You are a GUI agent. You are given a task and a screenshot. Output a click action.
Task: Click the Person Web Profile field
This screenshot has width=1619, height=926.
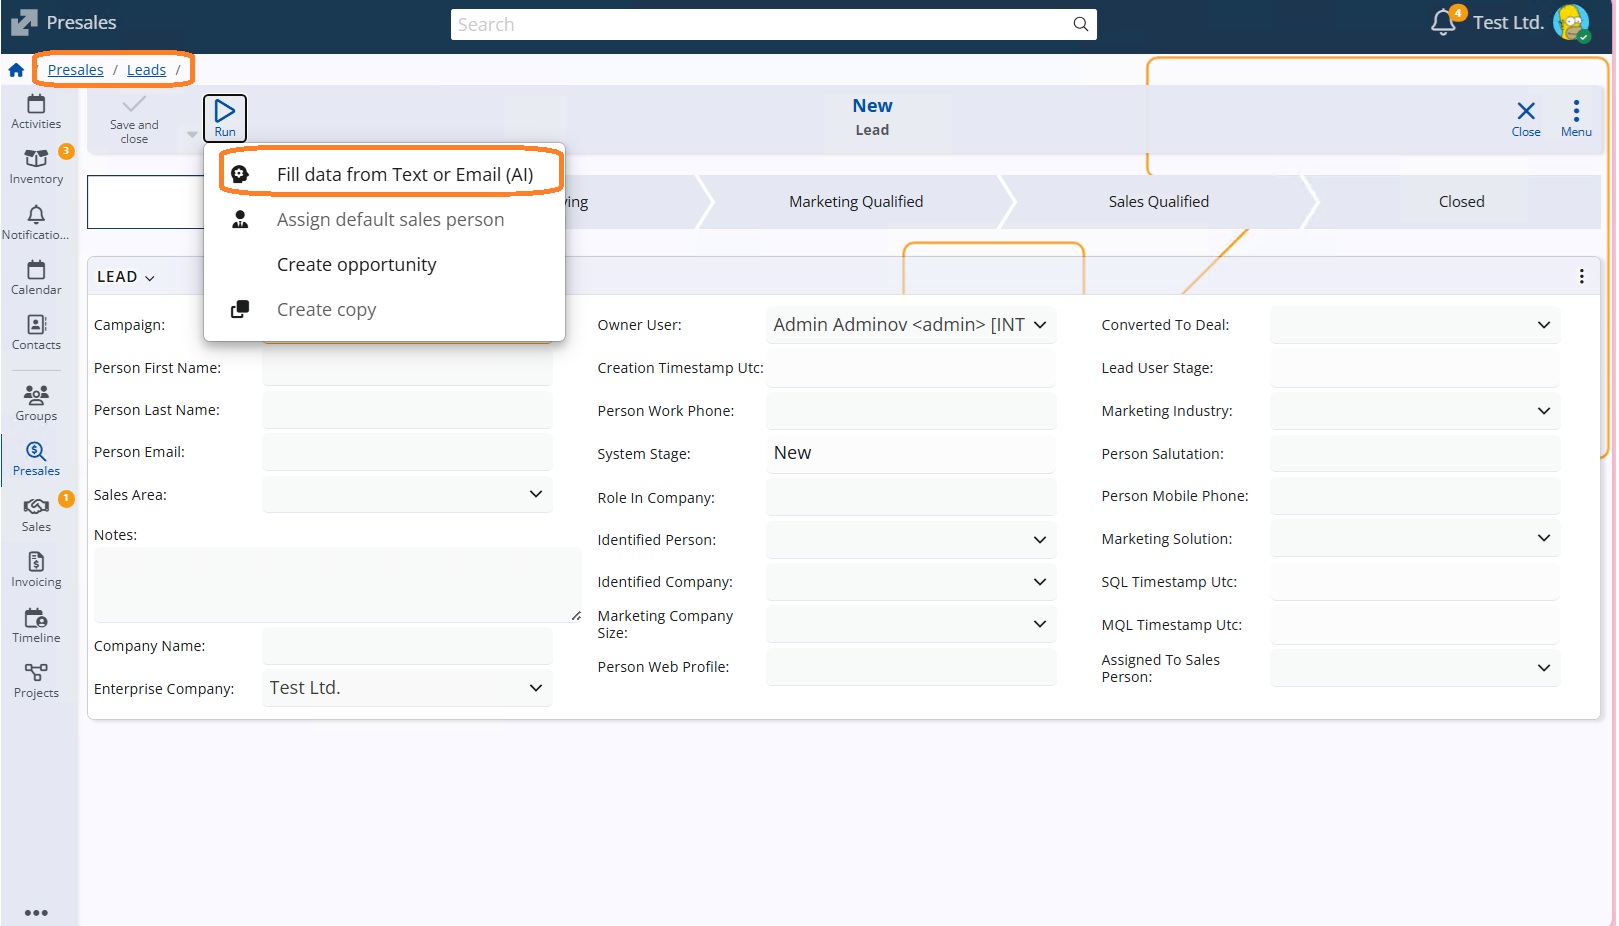911,667
